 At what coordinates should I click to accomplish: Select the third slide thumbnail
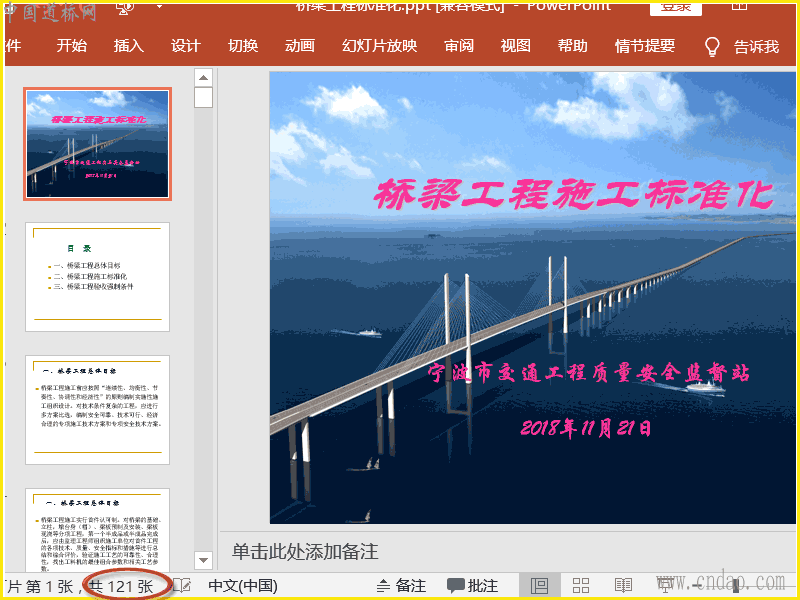pyautogui.click(x=97, y=410)
